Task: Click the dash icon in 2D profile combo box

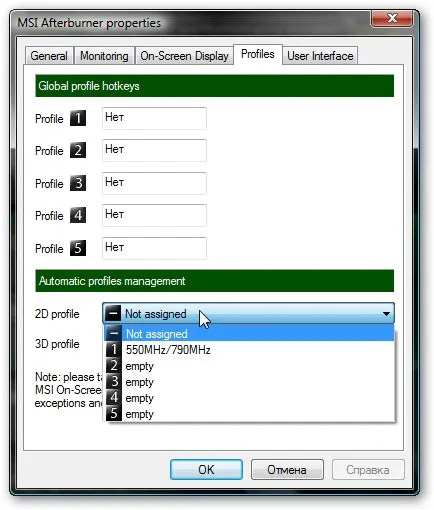Action: pos(113,314)
